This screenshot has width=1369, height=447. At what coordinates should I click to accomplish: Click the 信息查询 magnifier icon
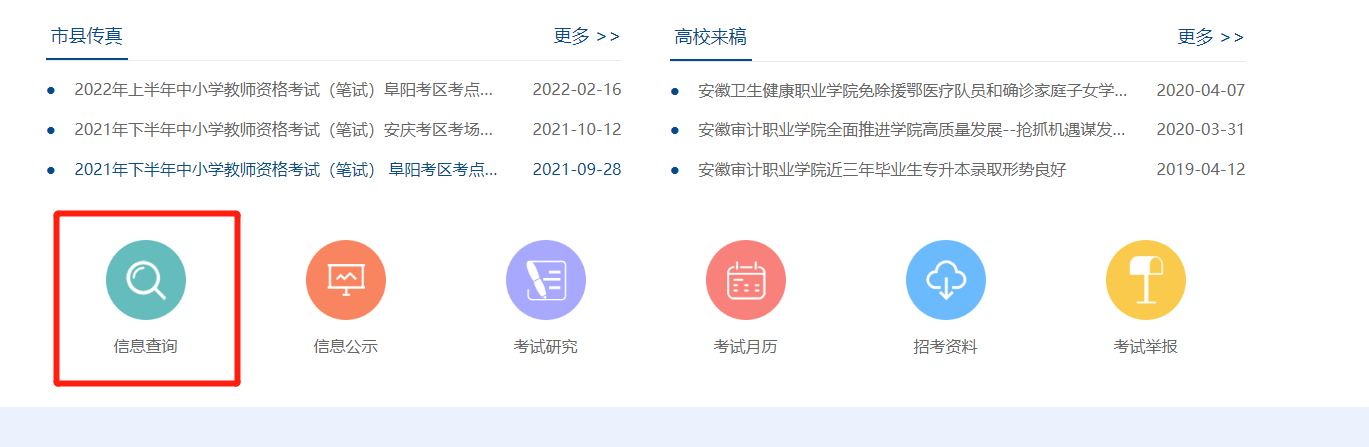point(146,280)
